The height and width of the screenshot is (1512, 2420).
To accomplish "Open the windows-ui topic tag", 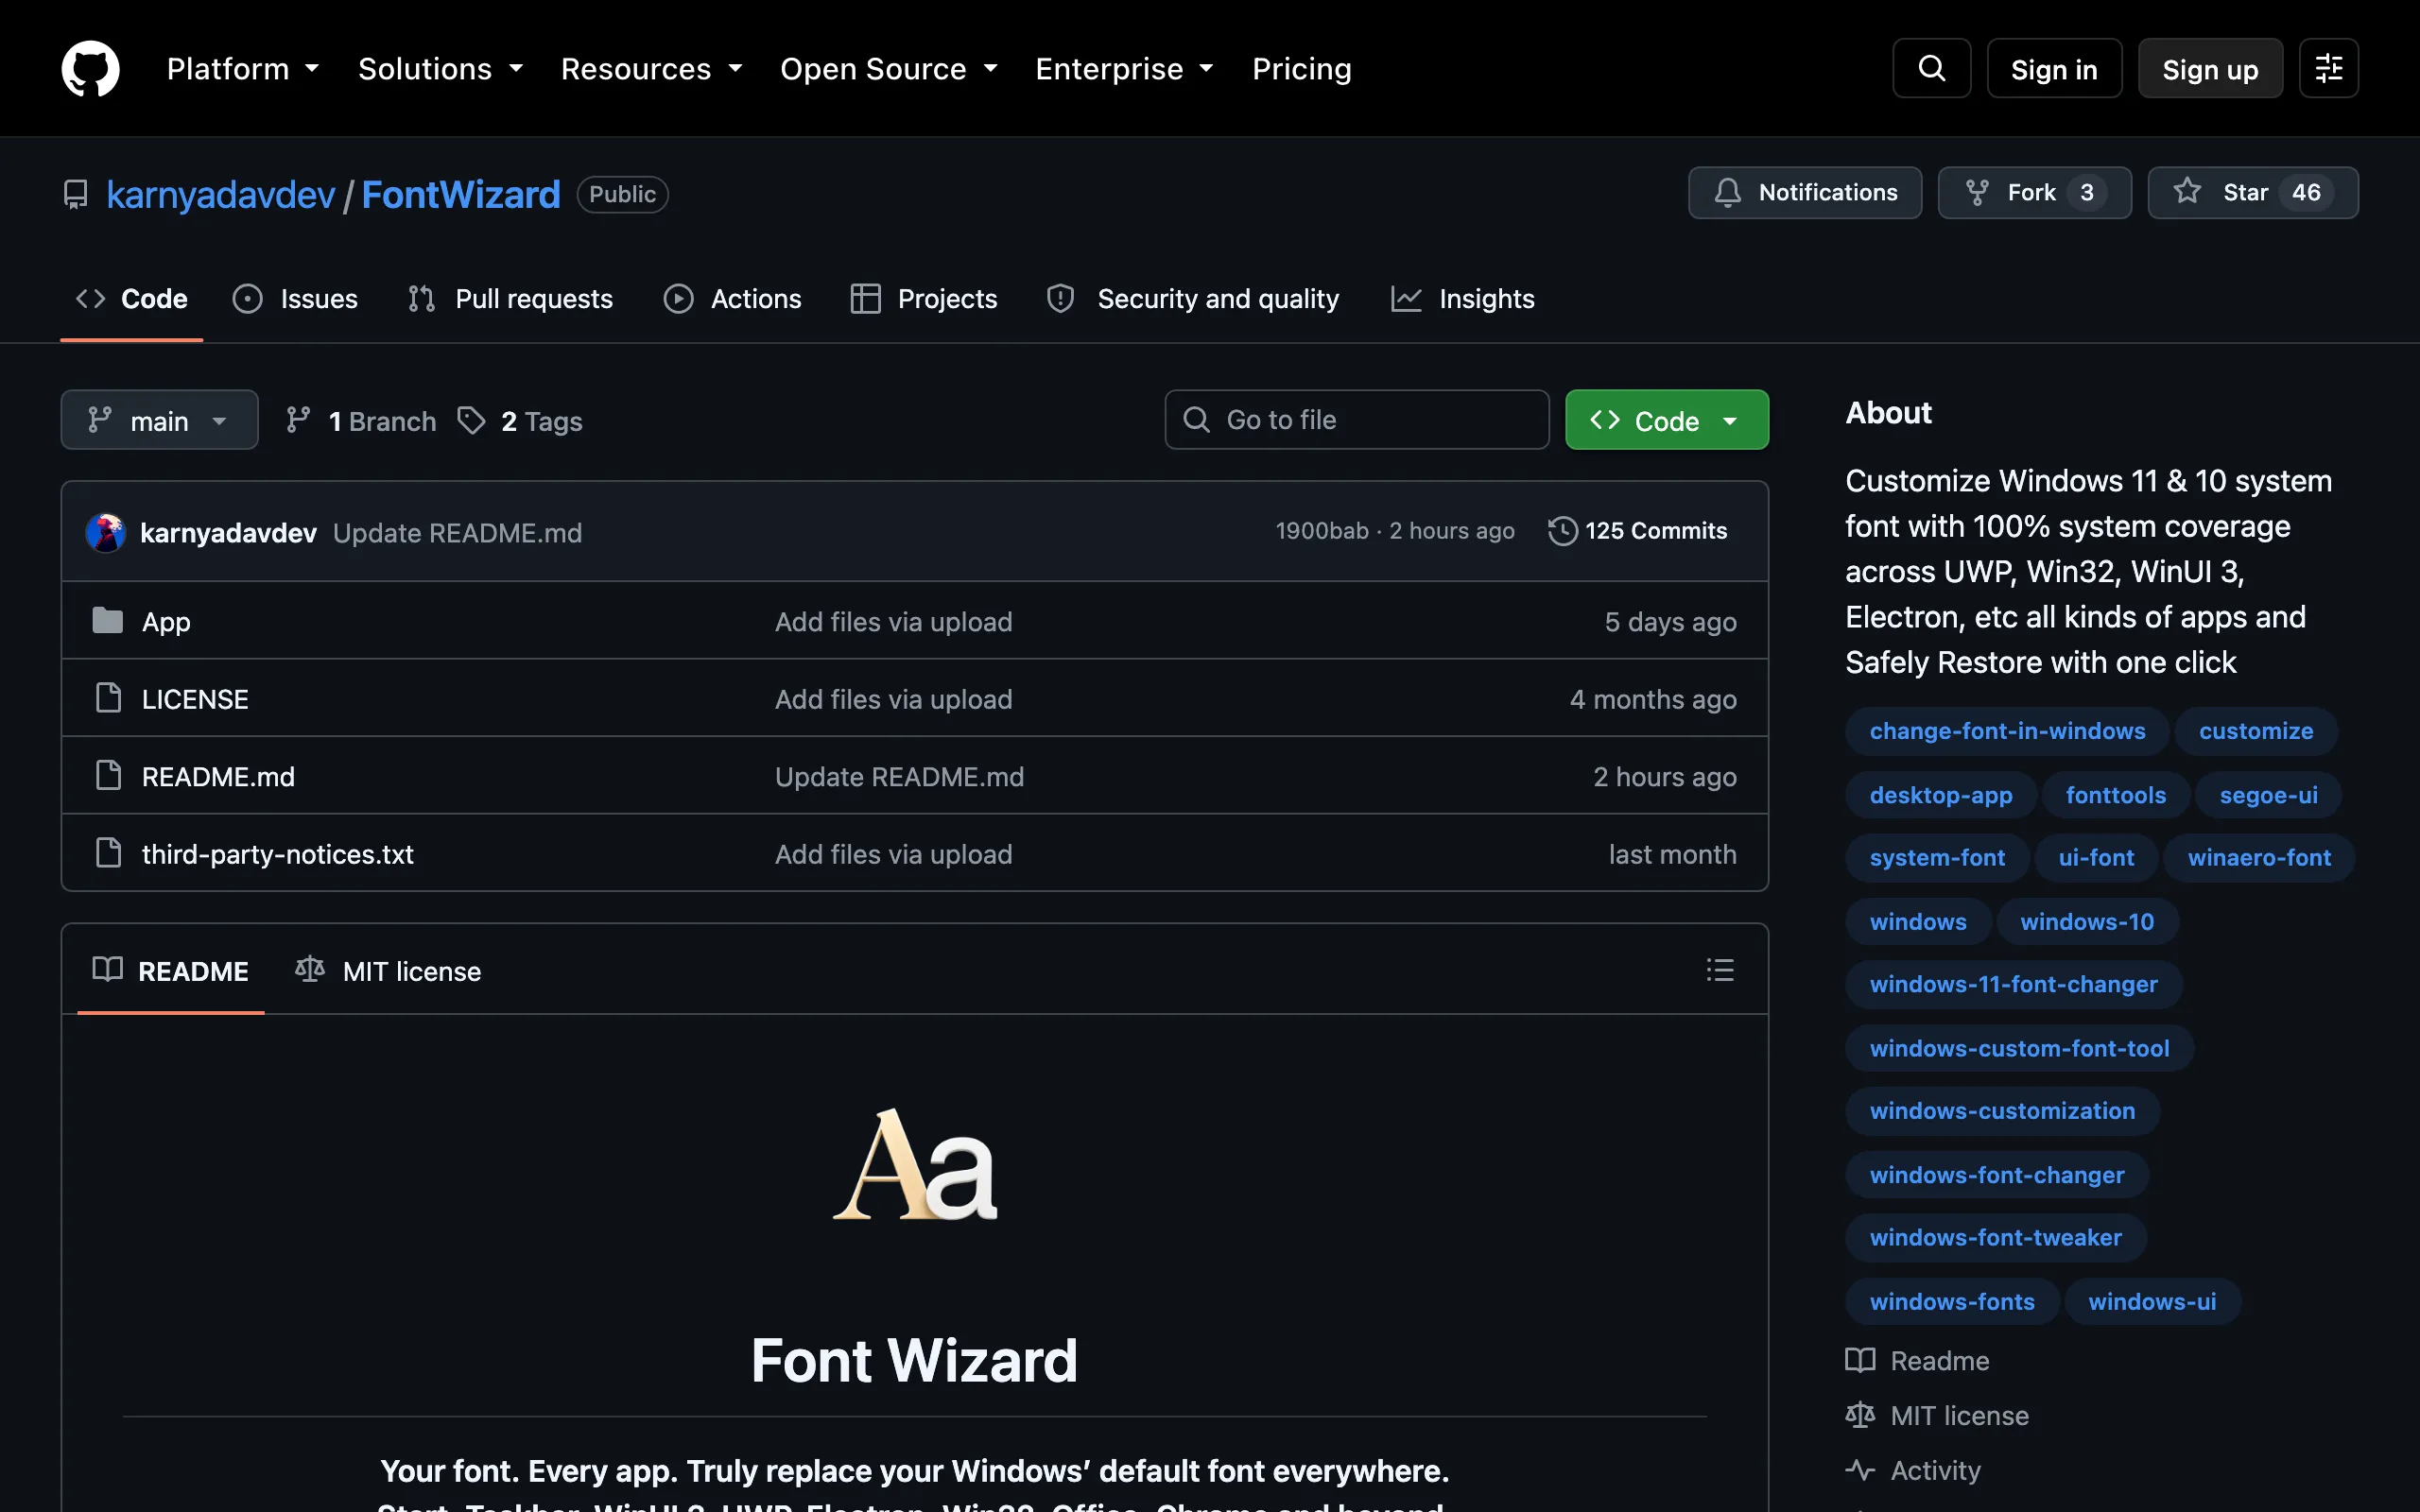I will coord(2152,1301).
